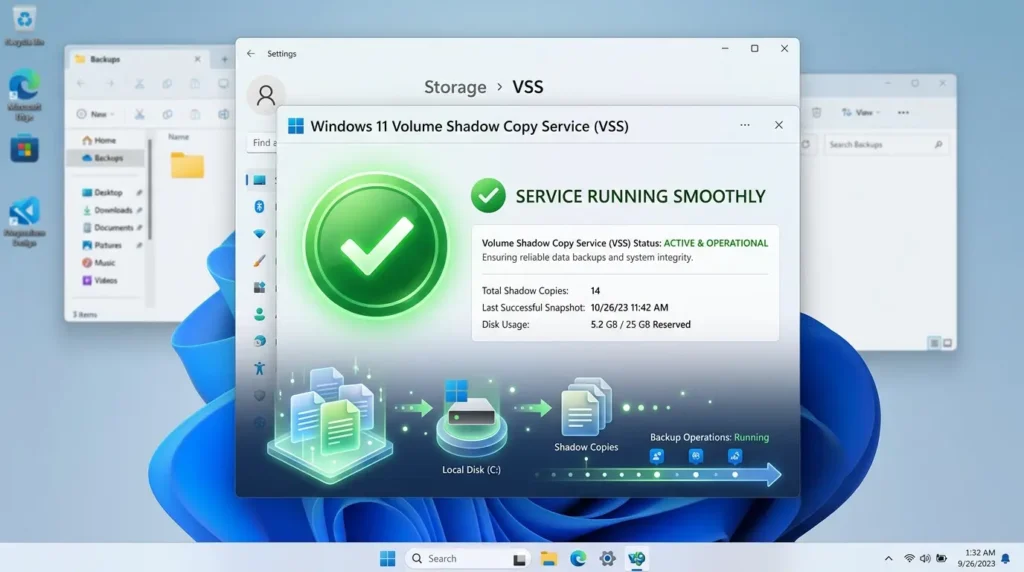Click the Search Backups field
The image size is (1024, 572).
(x=885, y=144)
